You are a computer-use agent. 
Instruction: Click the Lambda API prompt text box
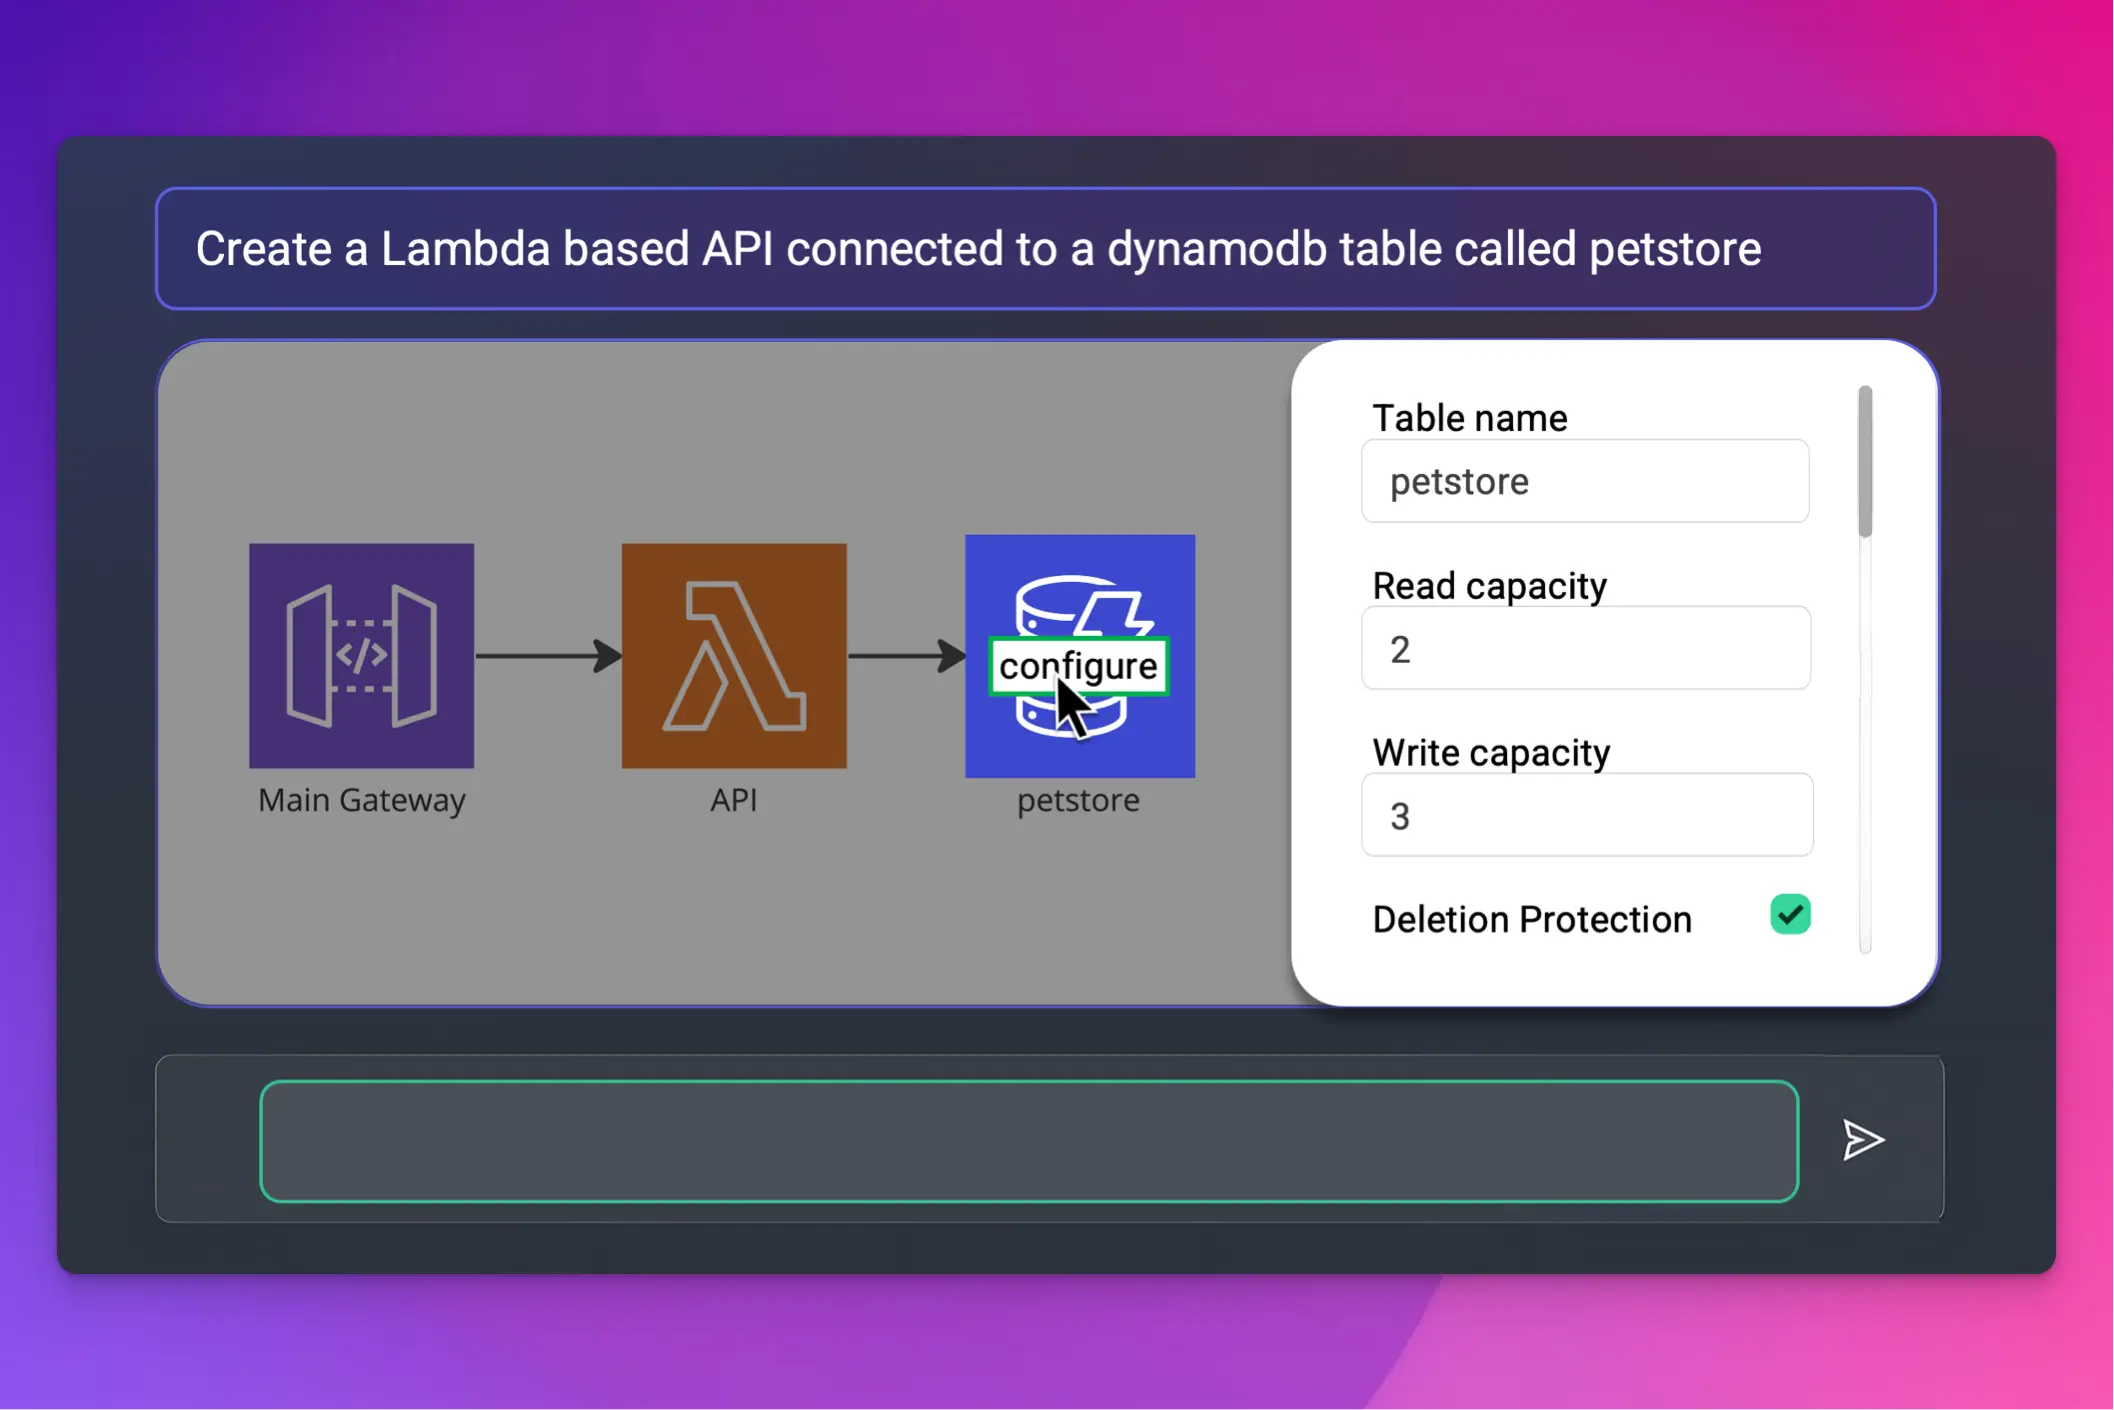[x=1045, y=248]
